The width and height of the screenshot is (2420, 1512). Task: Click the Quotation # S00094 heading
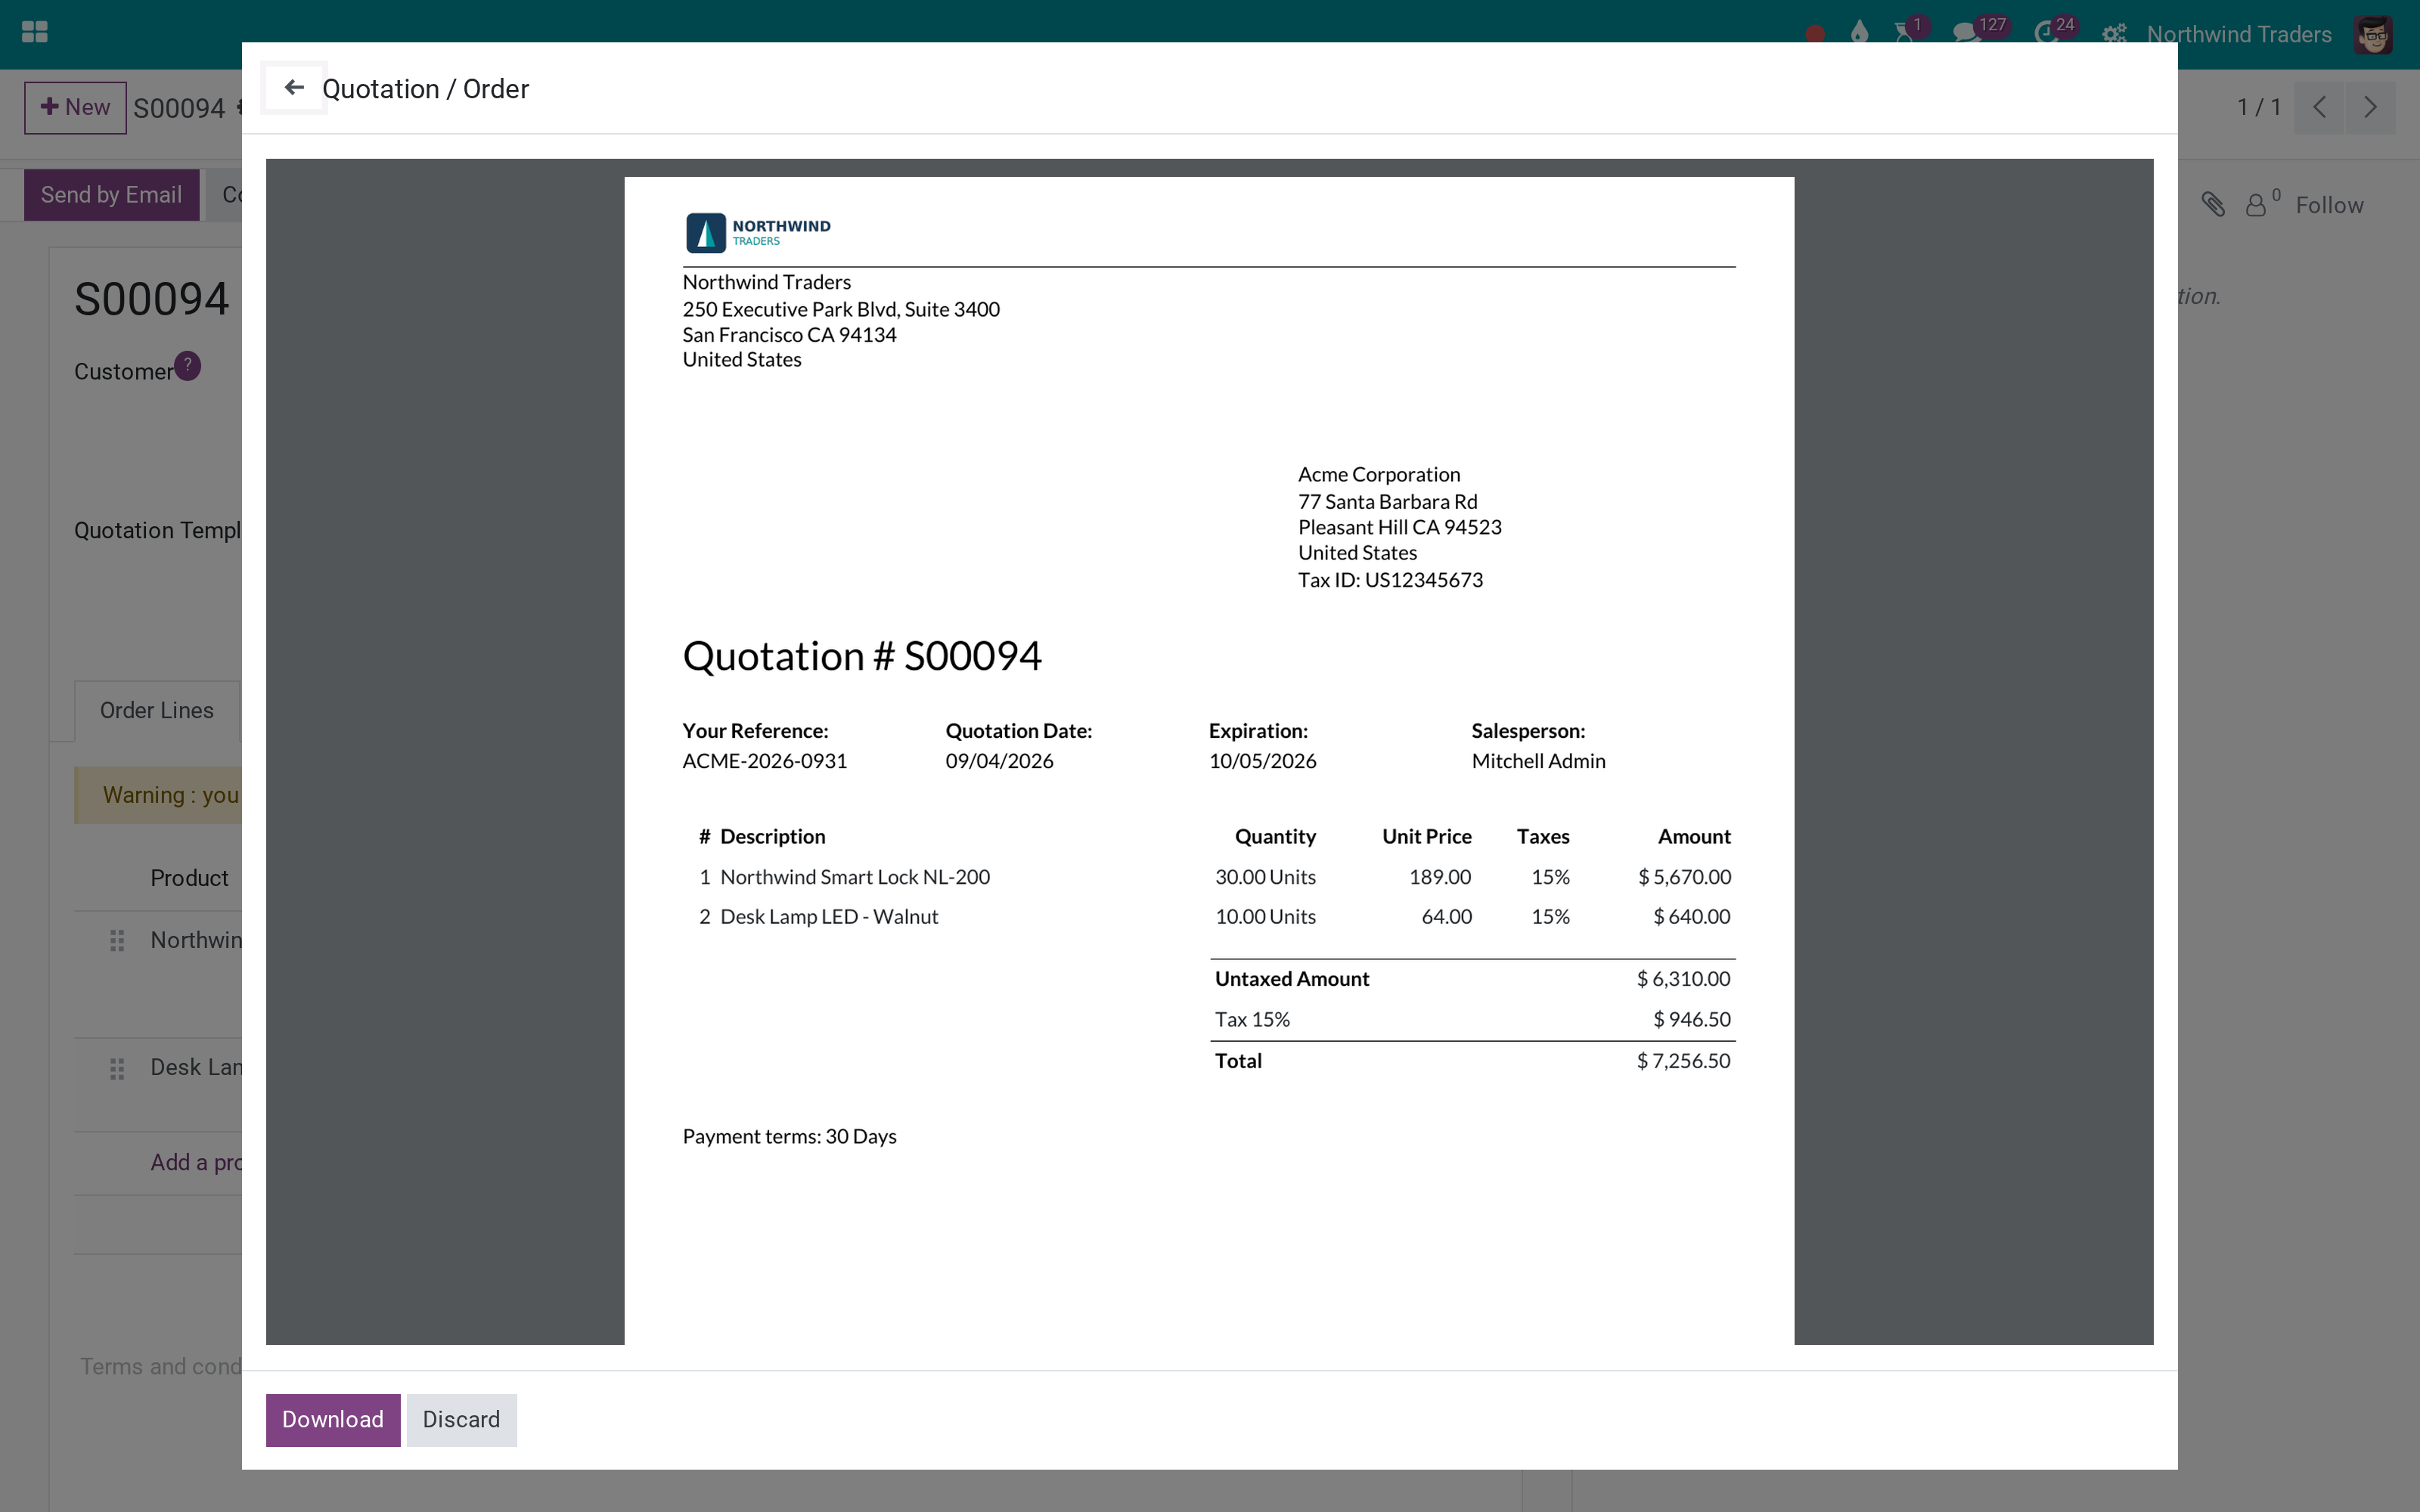[x=862, y=656]
